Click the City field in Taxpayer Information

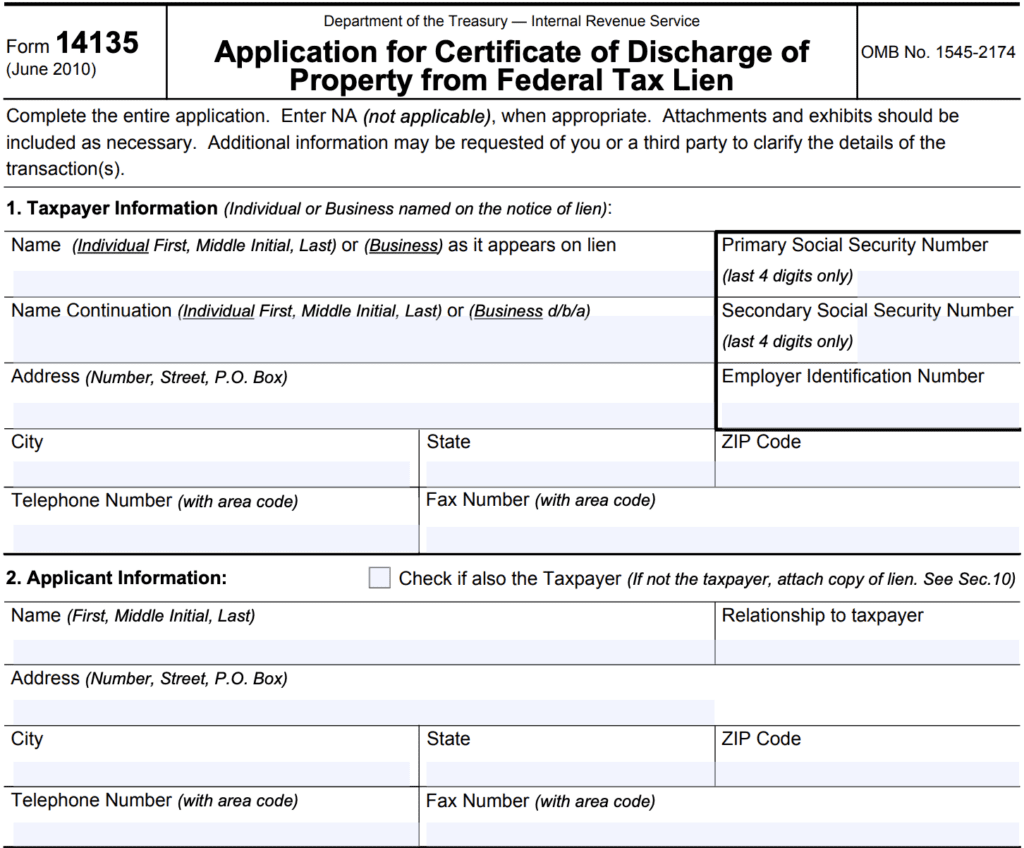pos(211,473)
